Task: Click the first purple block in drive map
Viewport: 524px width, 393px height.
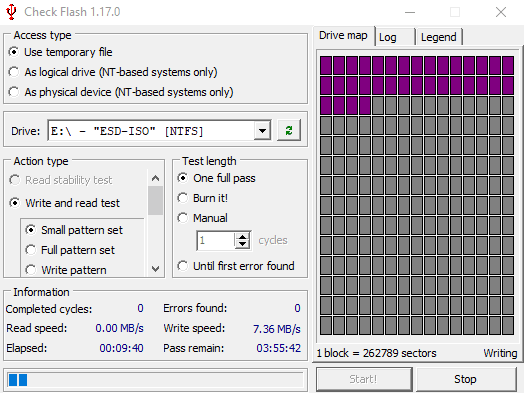Action: click(x=326, y=65)
